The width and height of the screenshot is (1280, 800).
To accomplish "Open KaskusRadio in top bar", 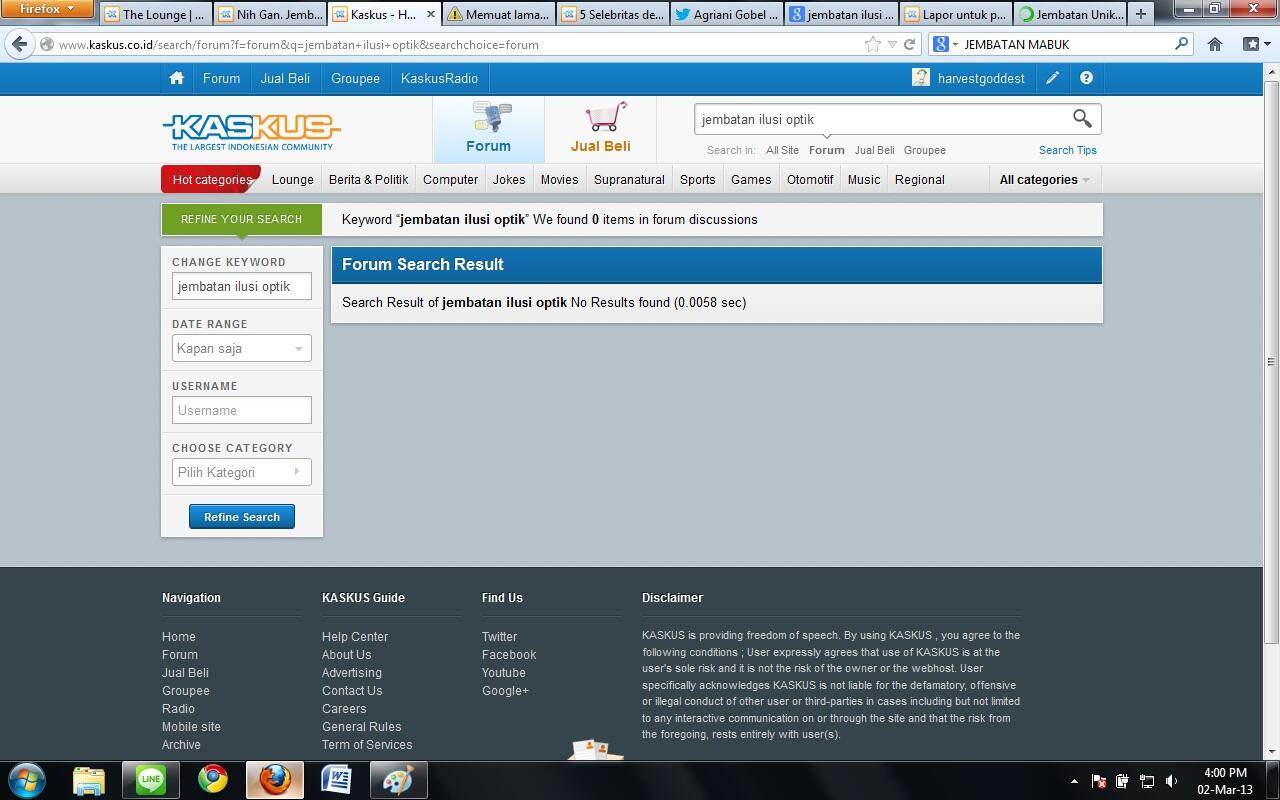I will click(439, 78).
